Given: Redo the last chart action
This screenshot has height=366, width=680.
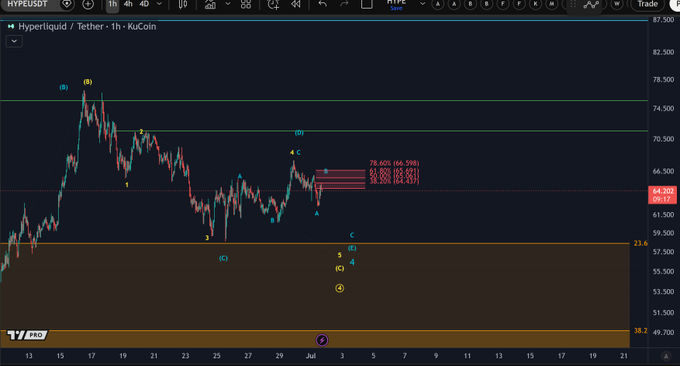Looking at the screenshot, I should pos(344,4).
